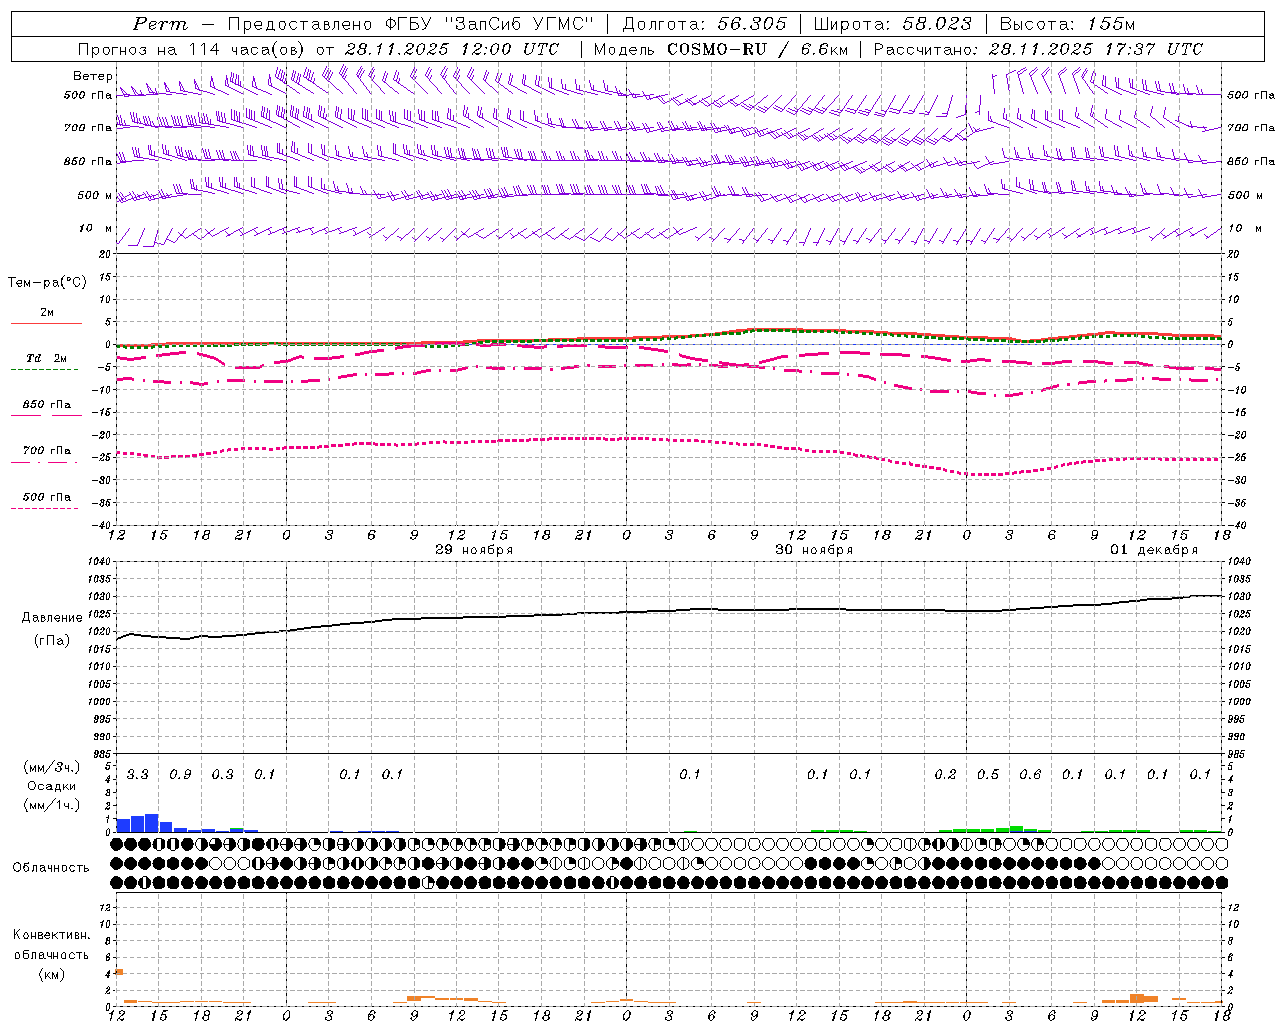Screen dimensions: 1280x1024
Task: Click the 'Долгота: 56.305' longitude value
Action: 704,24
